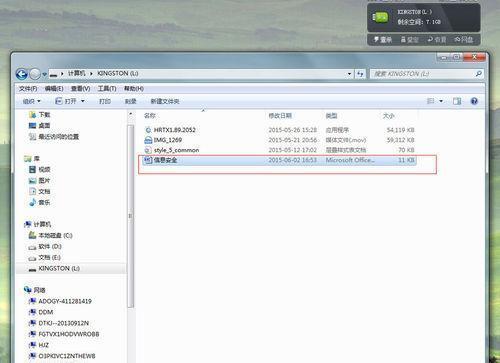Click the green USB drive icon in the widget
500x363 pixels.
point(381,17)
